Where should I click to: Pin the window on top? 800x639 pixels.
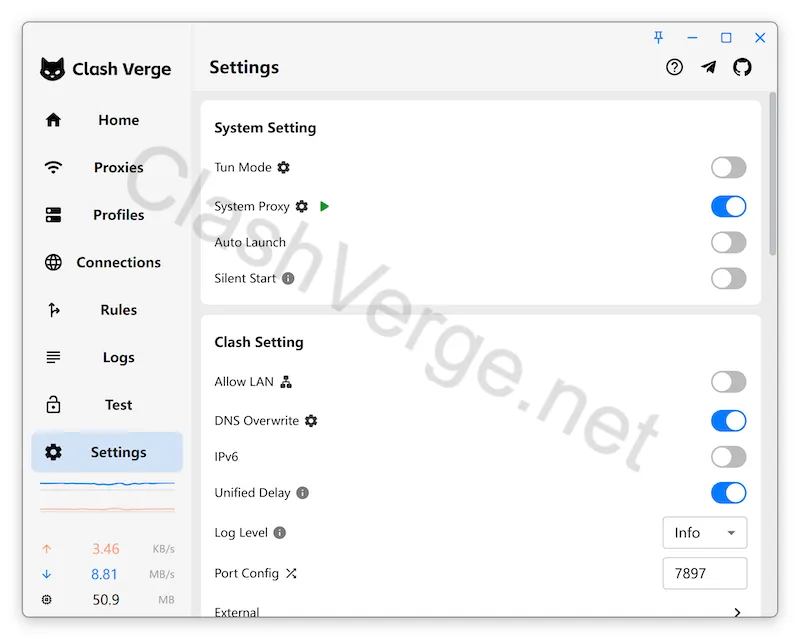tap(658, 37)
